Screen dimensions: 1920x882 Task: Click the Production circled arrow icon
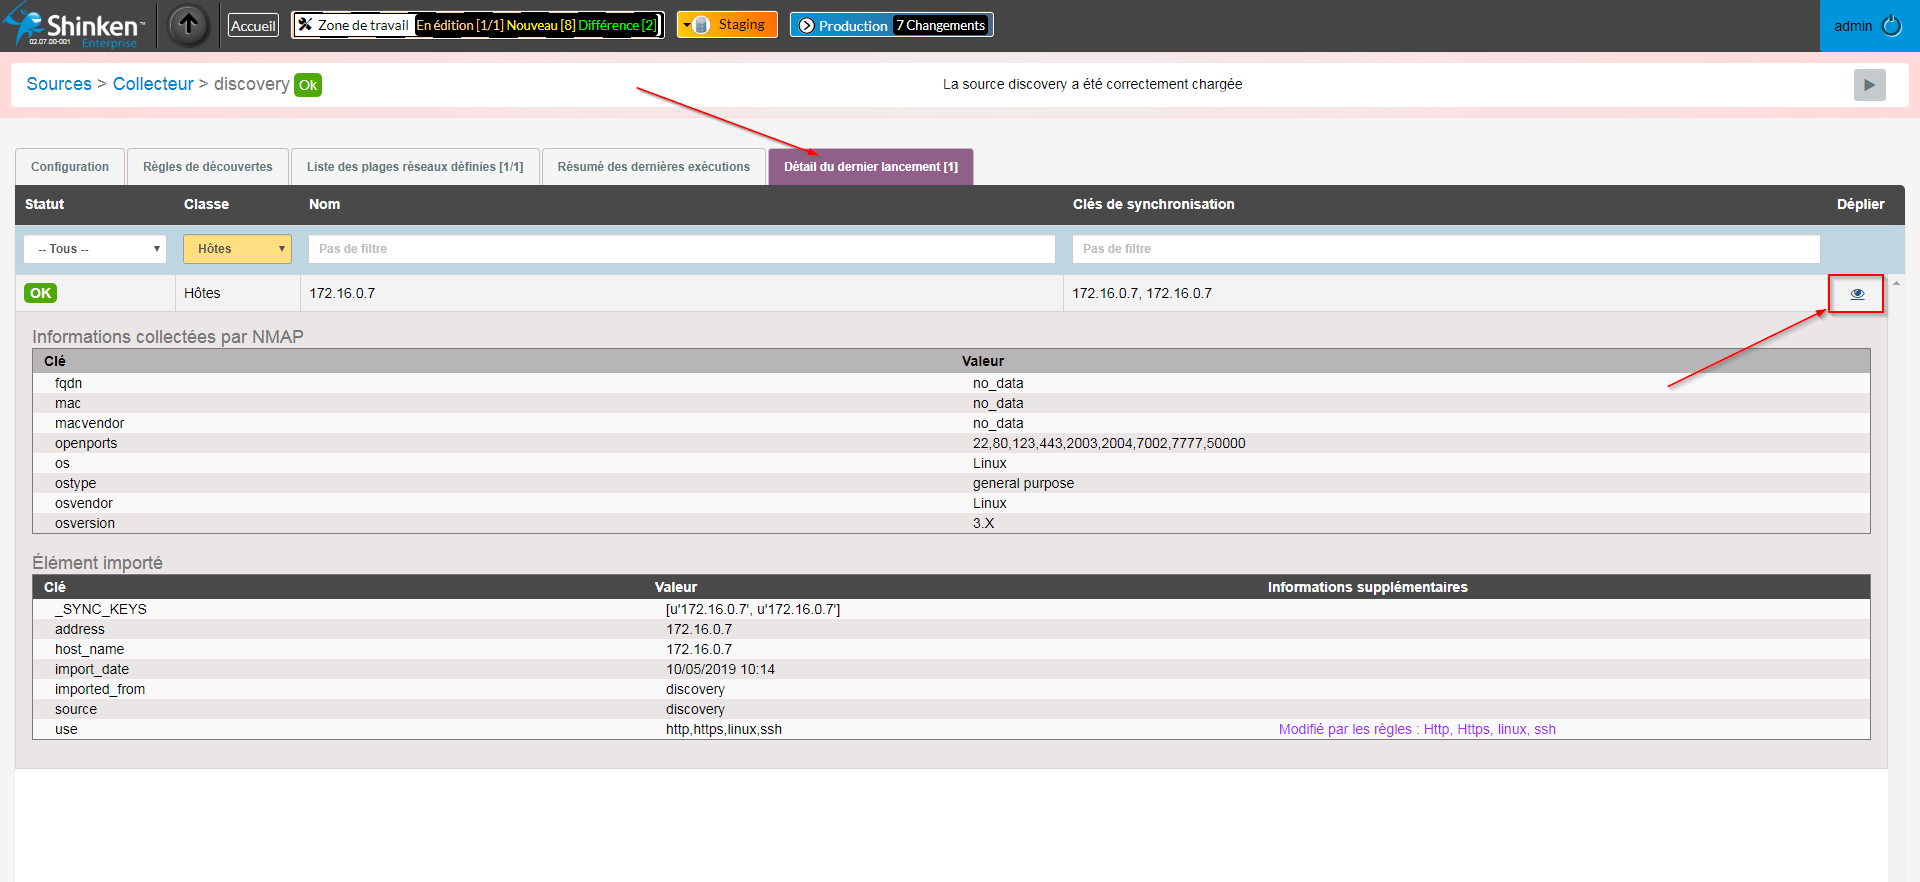tap(806, 26)
